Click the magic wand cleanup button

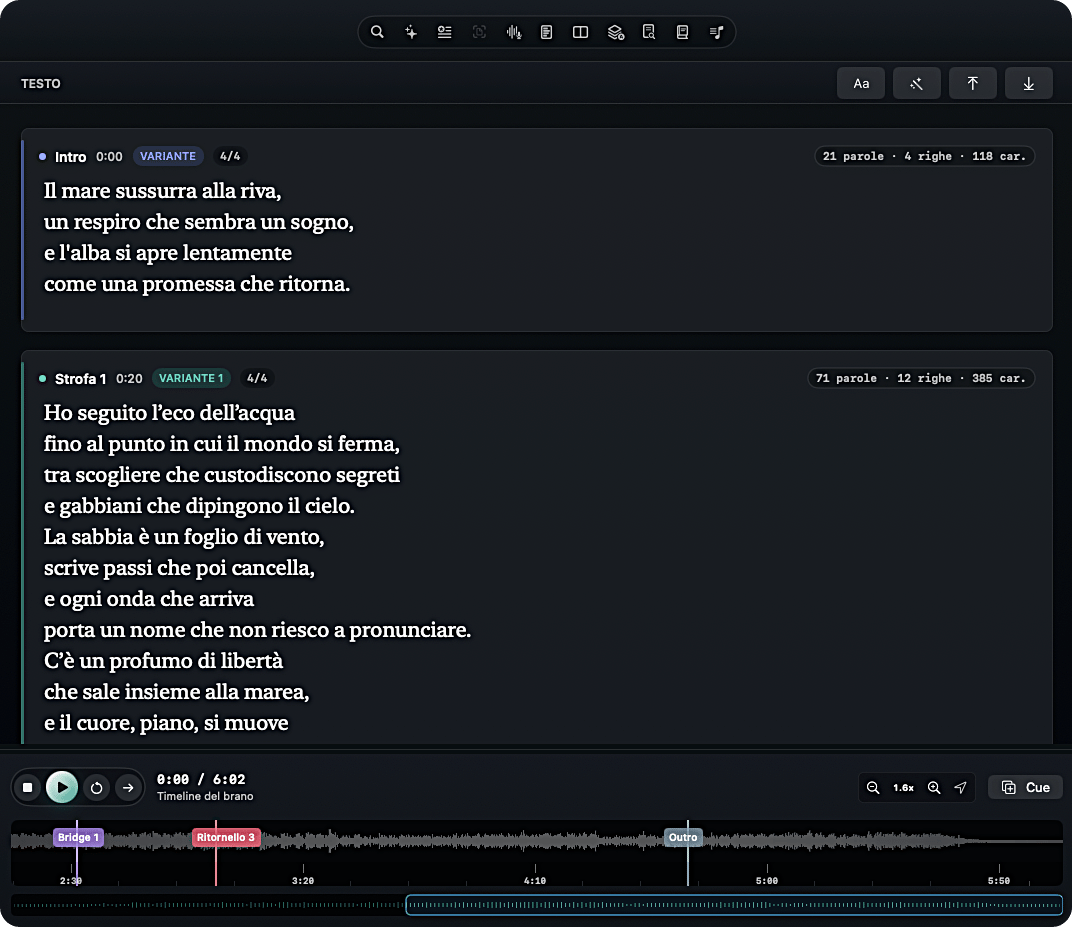pos(917,84)
